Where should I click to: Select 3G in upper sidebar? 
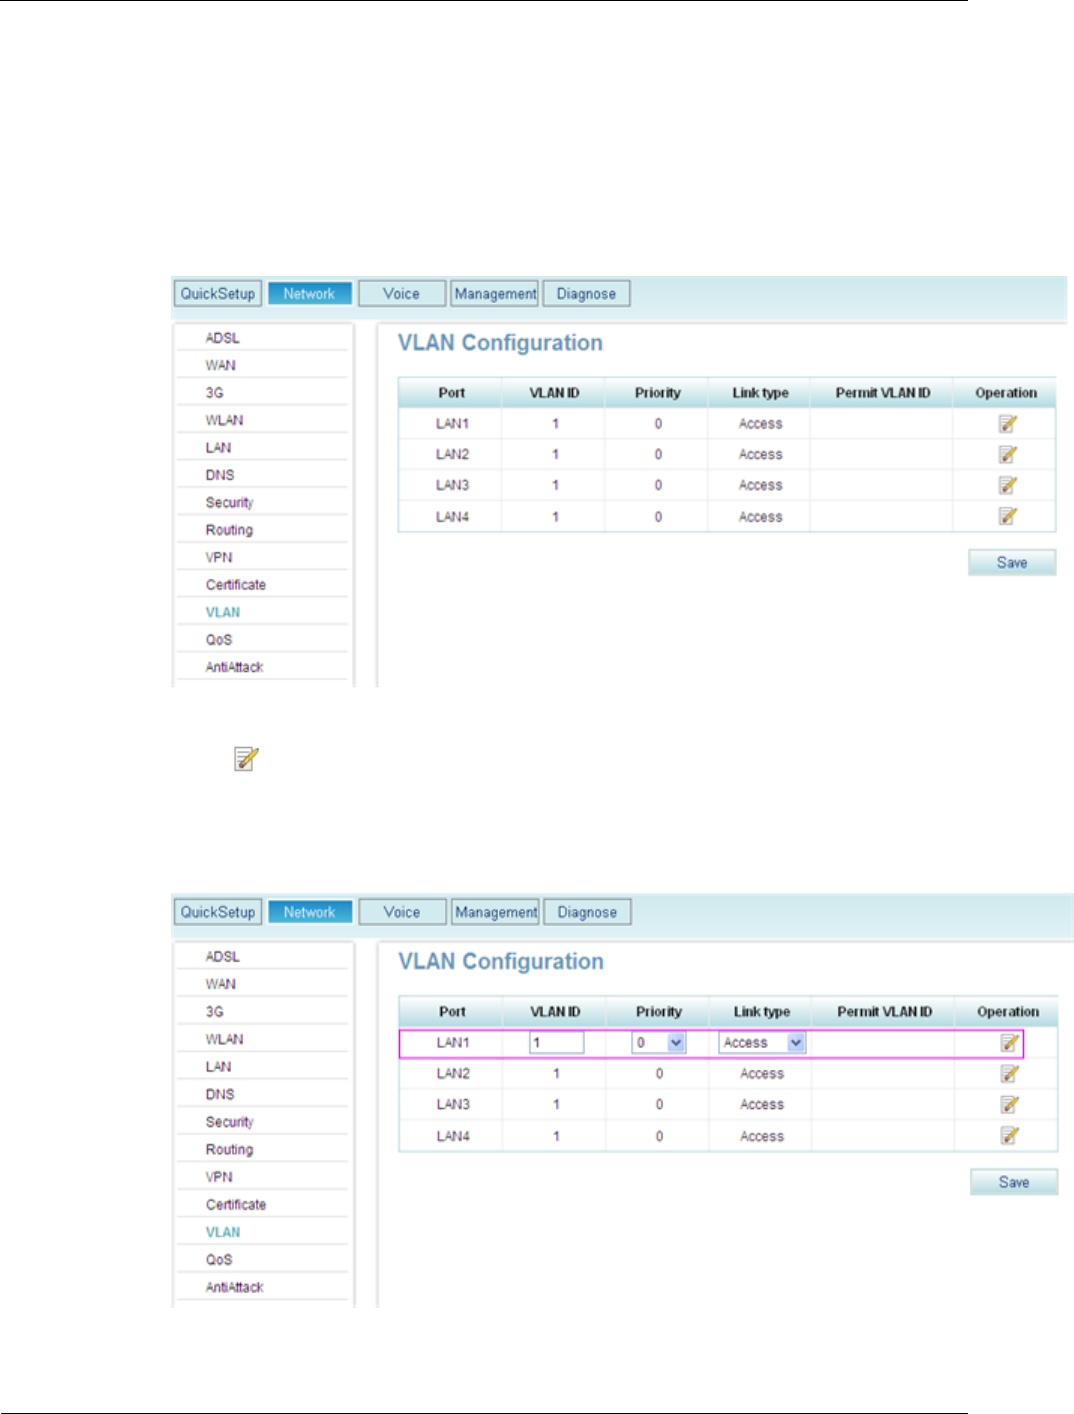pyautogui.click(x=215, y=393)
